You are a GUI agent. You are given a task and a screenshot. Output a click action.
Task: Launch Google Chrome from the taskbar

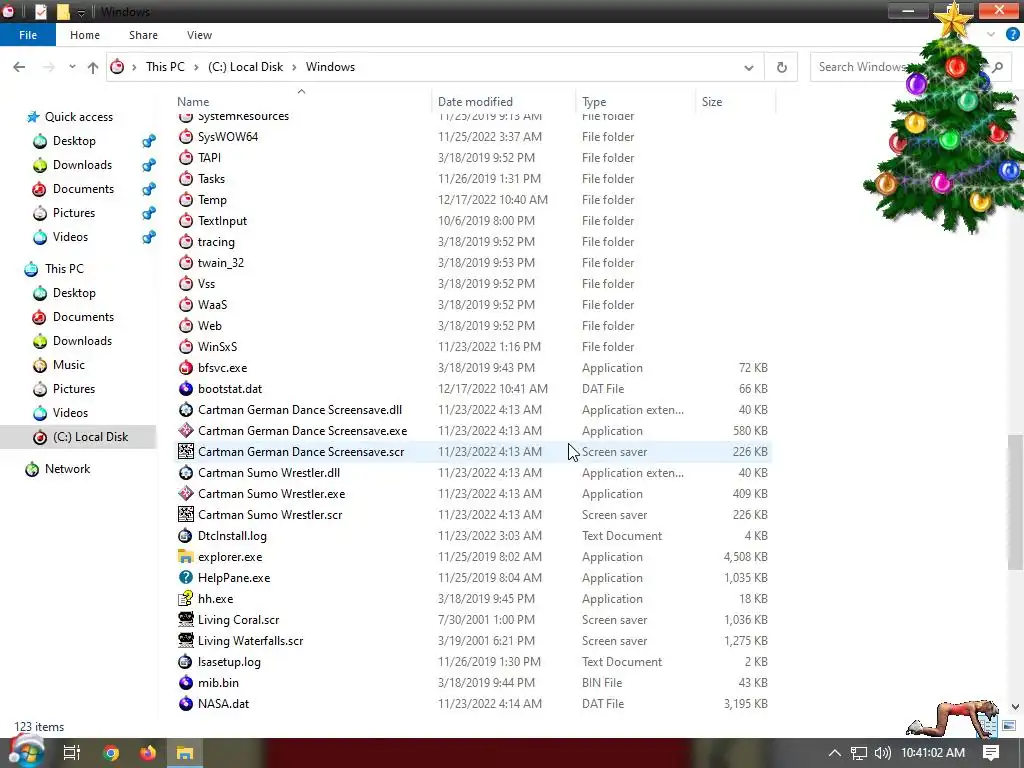click(x=111, y=752)
